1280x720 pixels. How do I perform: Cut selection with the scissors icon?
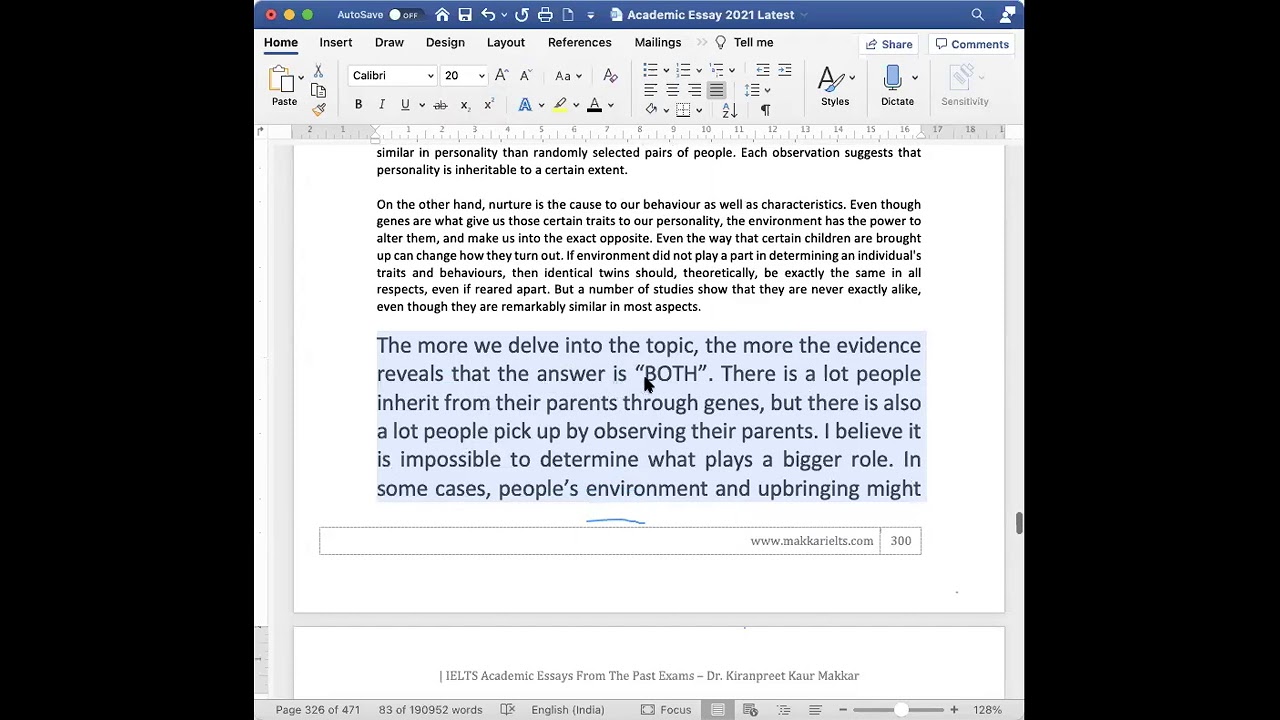(x=318, y=72)
